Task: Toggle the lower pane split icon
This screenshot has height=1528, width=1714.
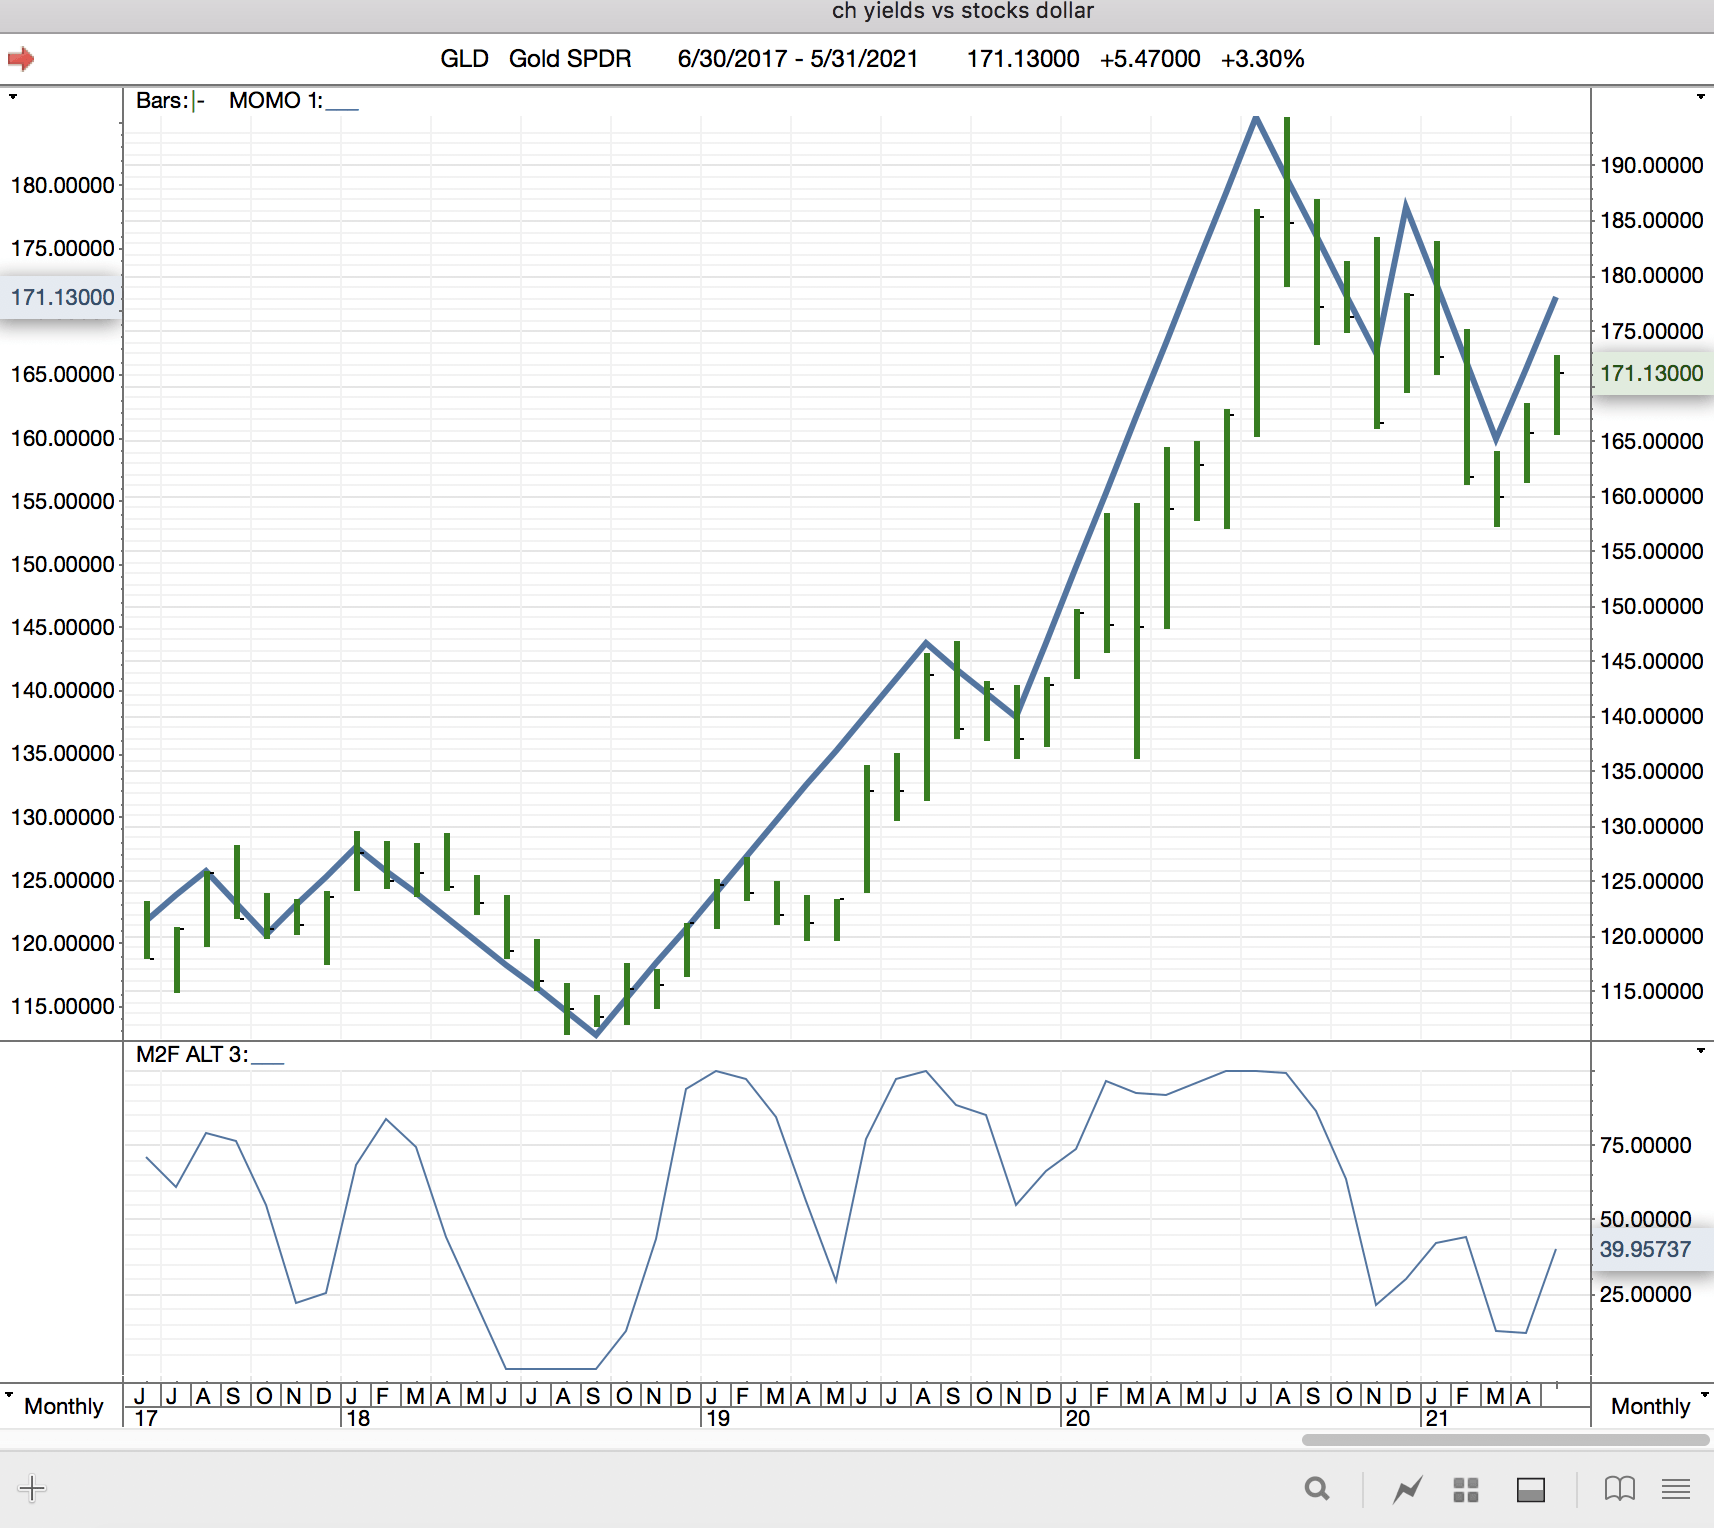Action: click(x=1531, y=1490)
